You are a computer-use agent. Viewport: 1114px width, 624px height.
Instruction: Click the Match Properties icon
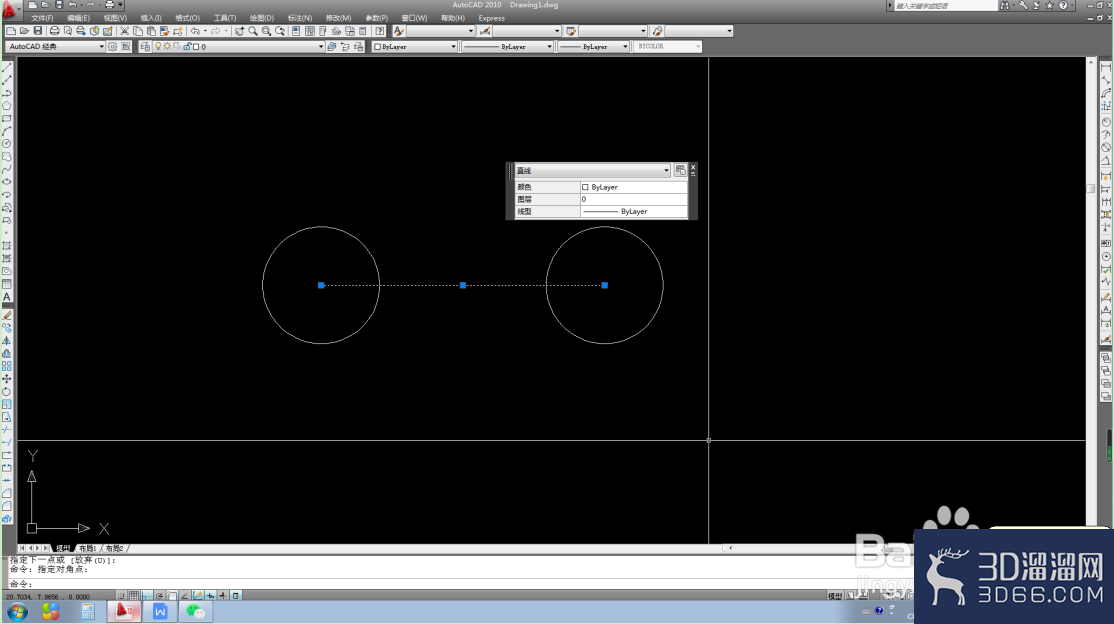pos(164,31)
